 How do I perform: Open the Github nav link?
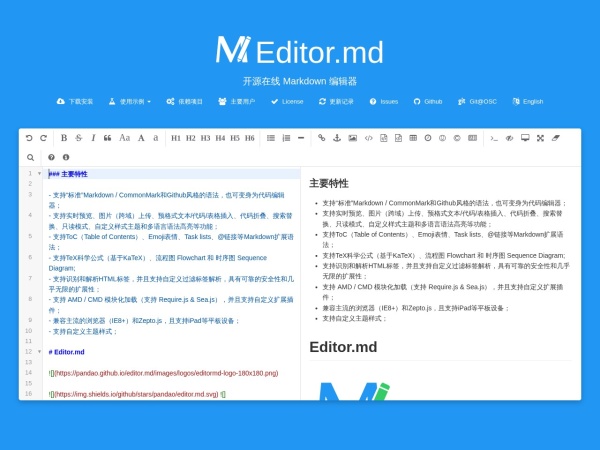click(x=428, y=101)
